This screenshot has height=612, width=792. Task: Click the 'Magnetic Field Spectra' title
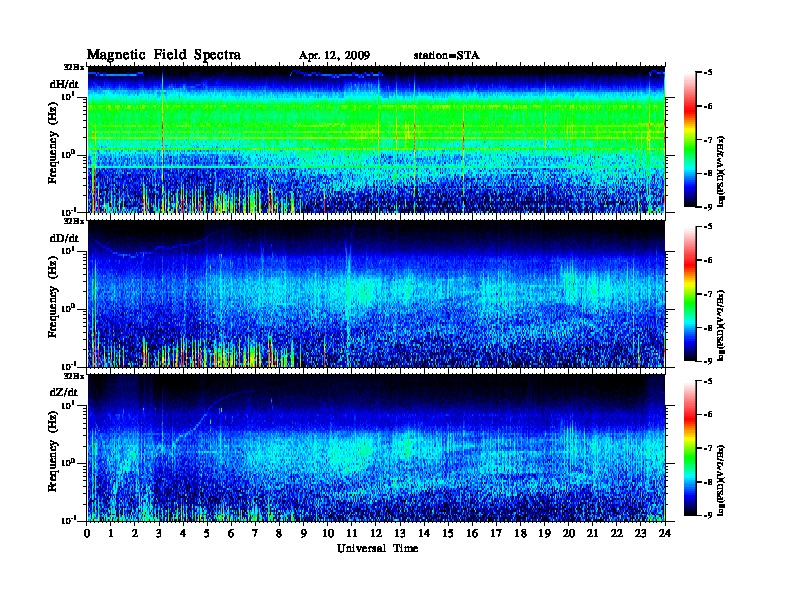tap(164, 55)
